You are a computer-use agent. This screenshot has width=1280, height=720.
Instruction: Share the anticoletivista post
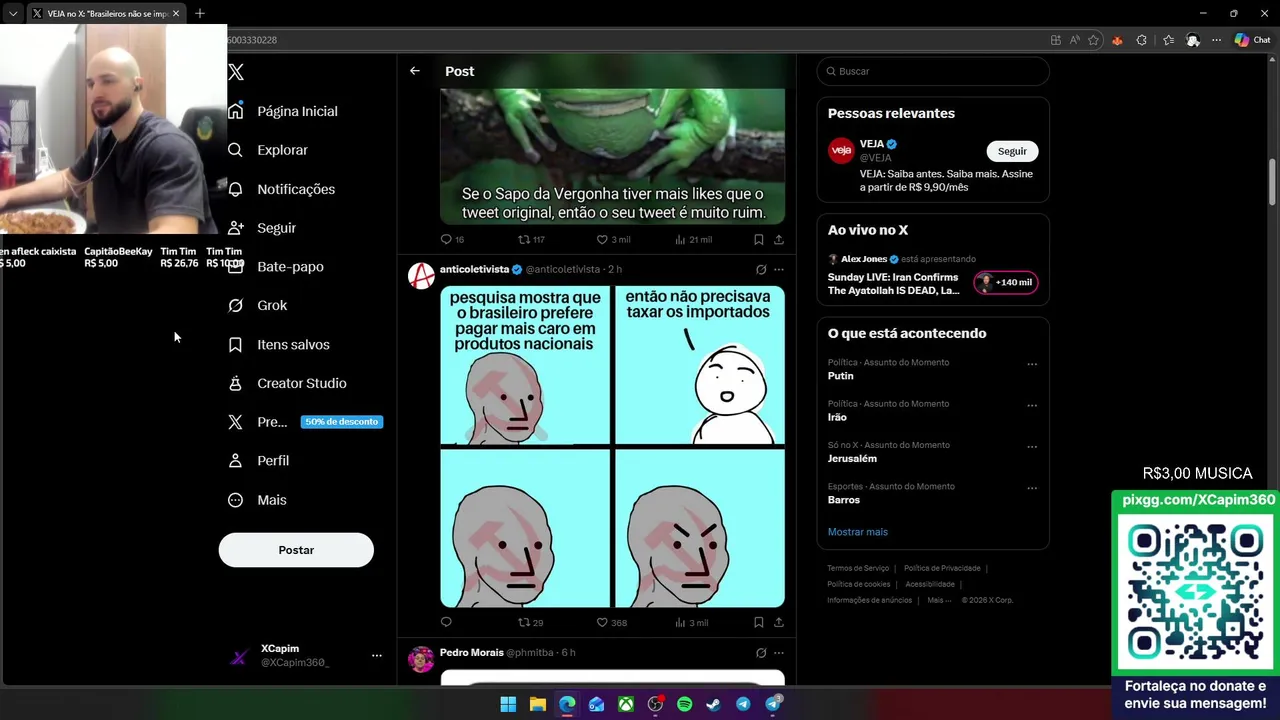pos(779,622)
